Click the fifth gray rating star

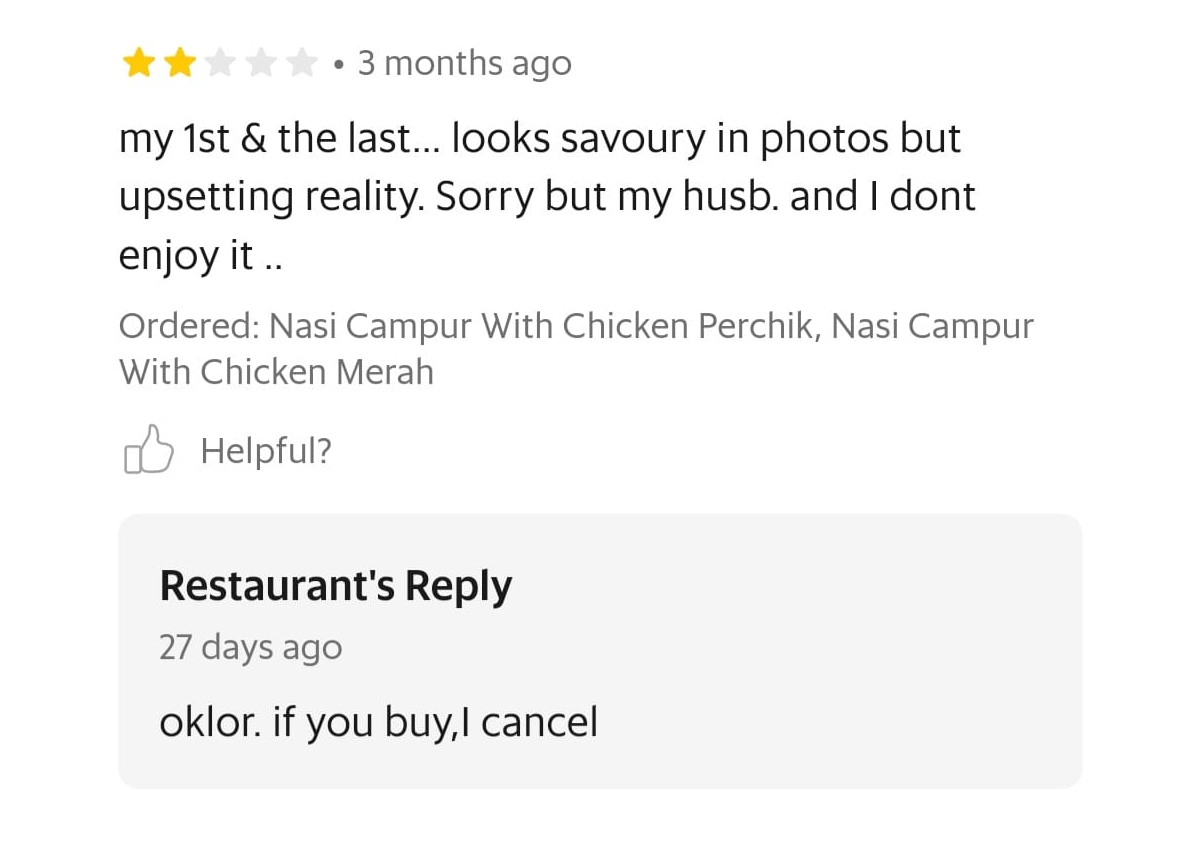[302, 65]
